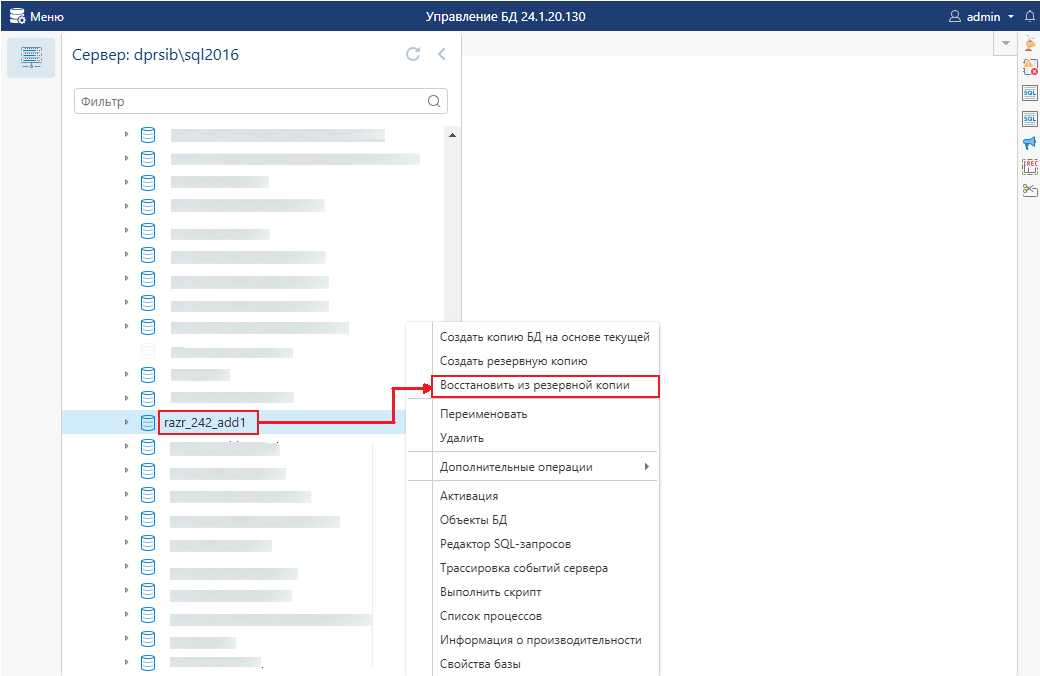Click the scissors icon in right toolbar
1040x676 pixels.
[1030, 190]
